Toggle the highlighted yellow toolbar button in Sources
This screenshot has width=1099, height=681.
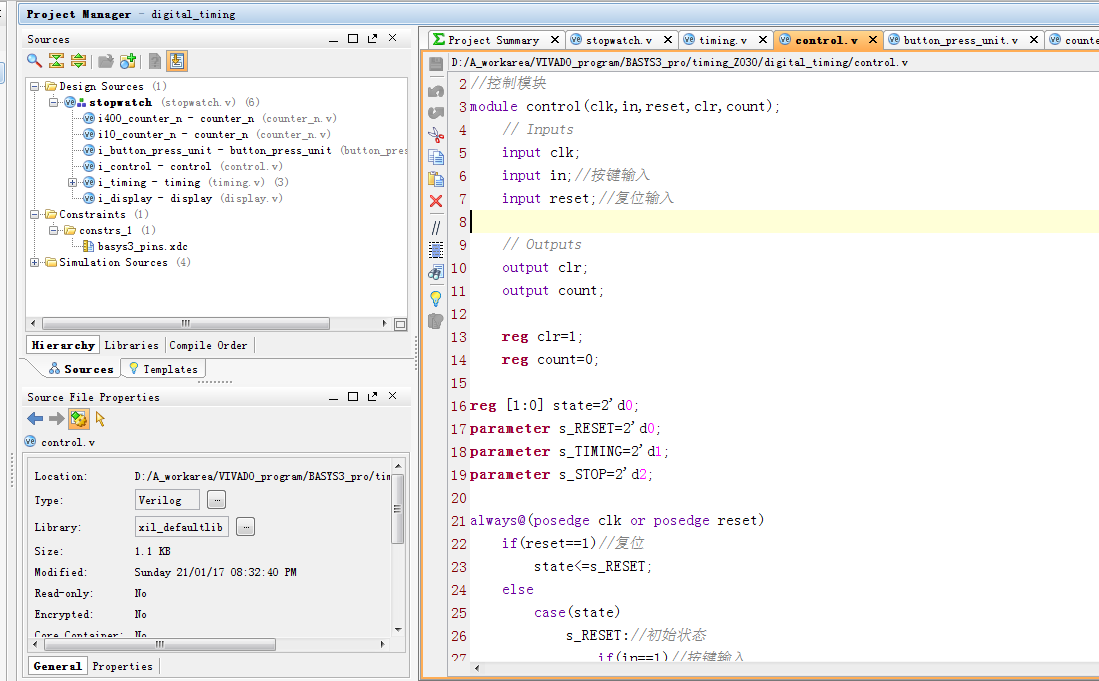pos(176,61)
